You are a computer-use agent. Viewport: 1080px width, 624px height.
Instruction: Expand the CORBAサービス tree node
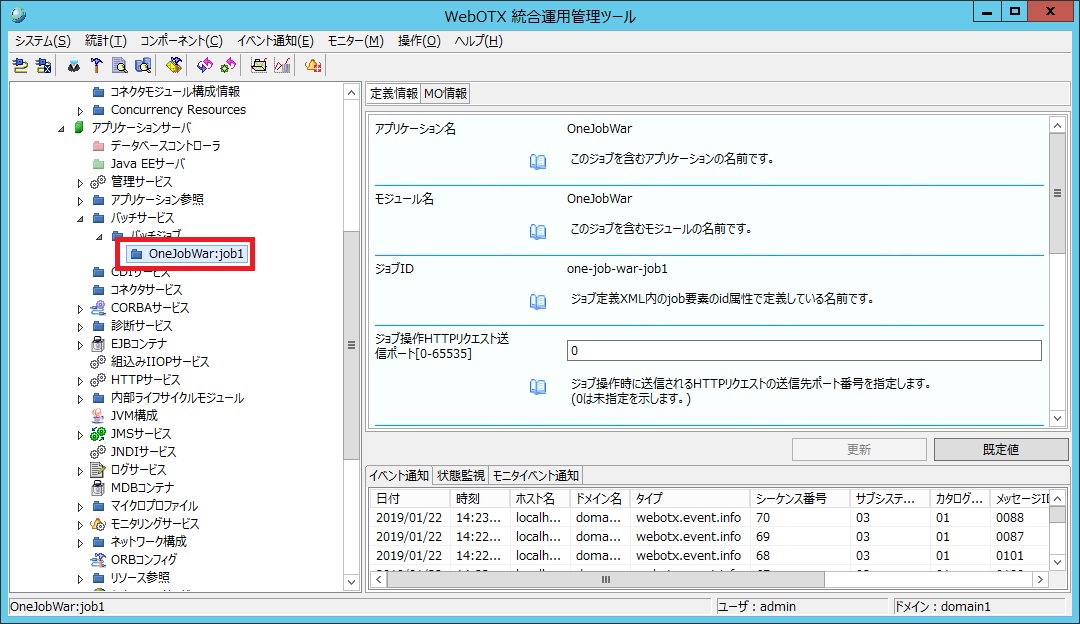(x=81, y=308)
